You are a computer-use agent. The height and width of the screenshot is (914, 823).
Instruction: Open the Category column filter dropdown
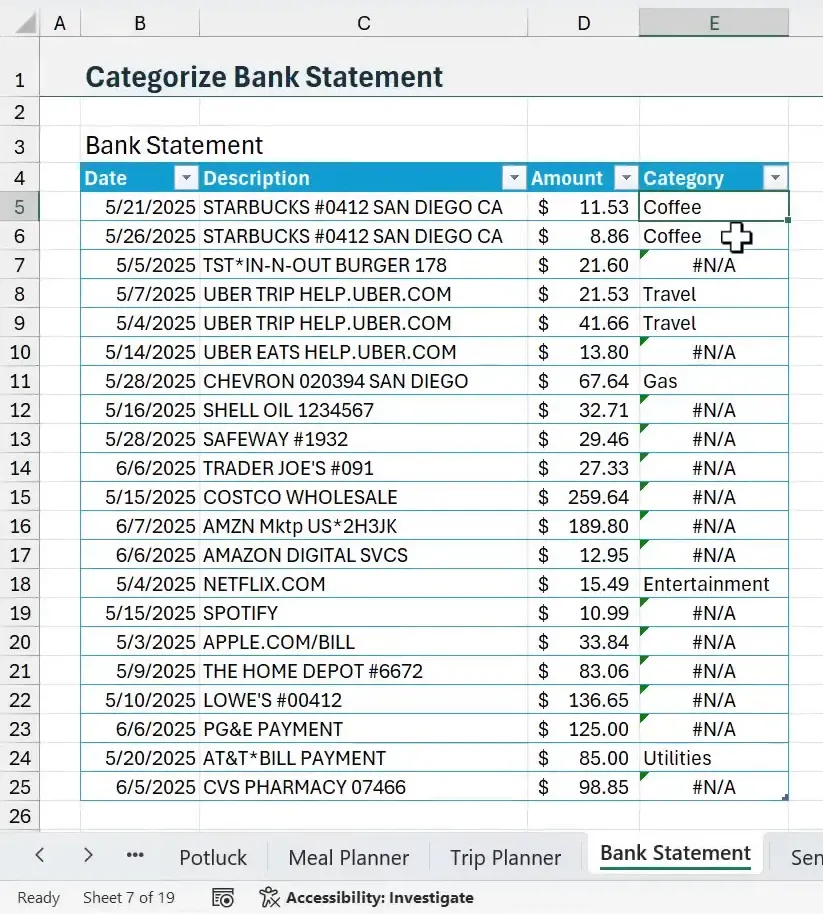[x=775, y=178]
